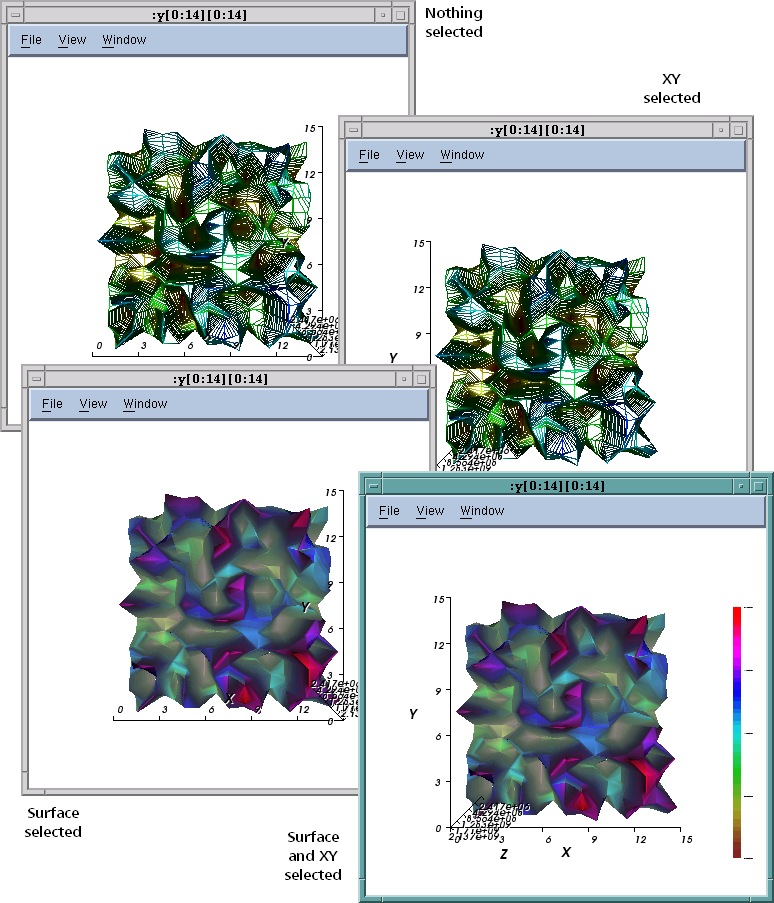The height and width of the screenshot is (903, 774).
Task: Open View menu in the top-left wireframe window
Action: tap(72, 40)
